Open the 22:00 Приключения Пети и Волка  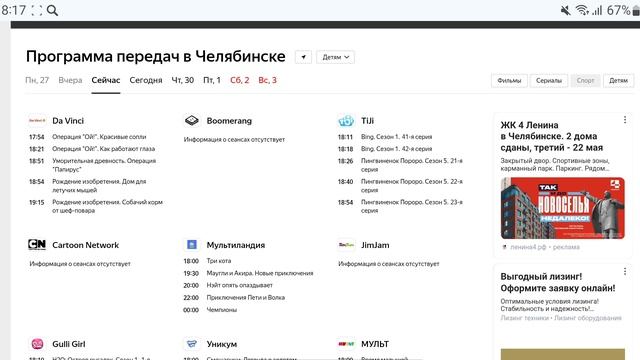[234, 298]
